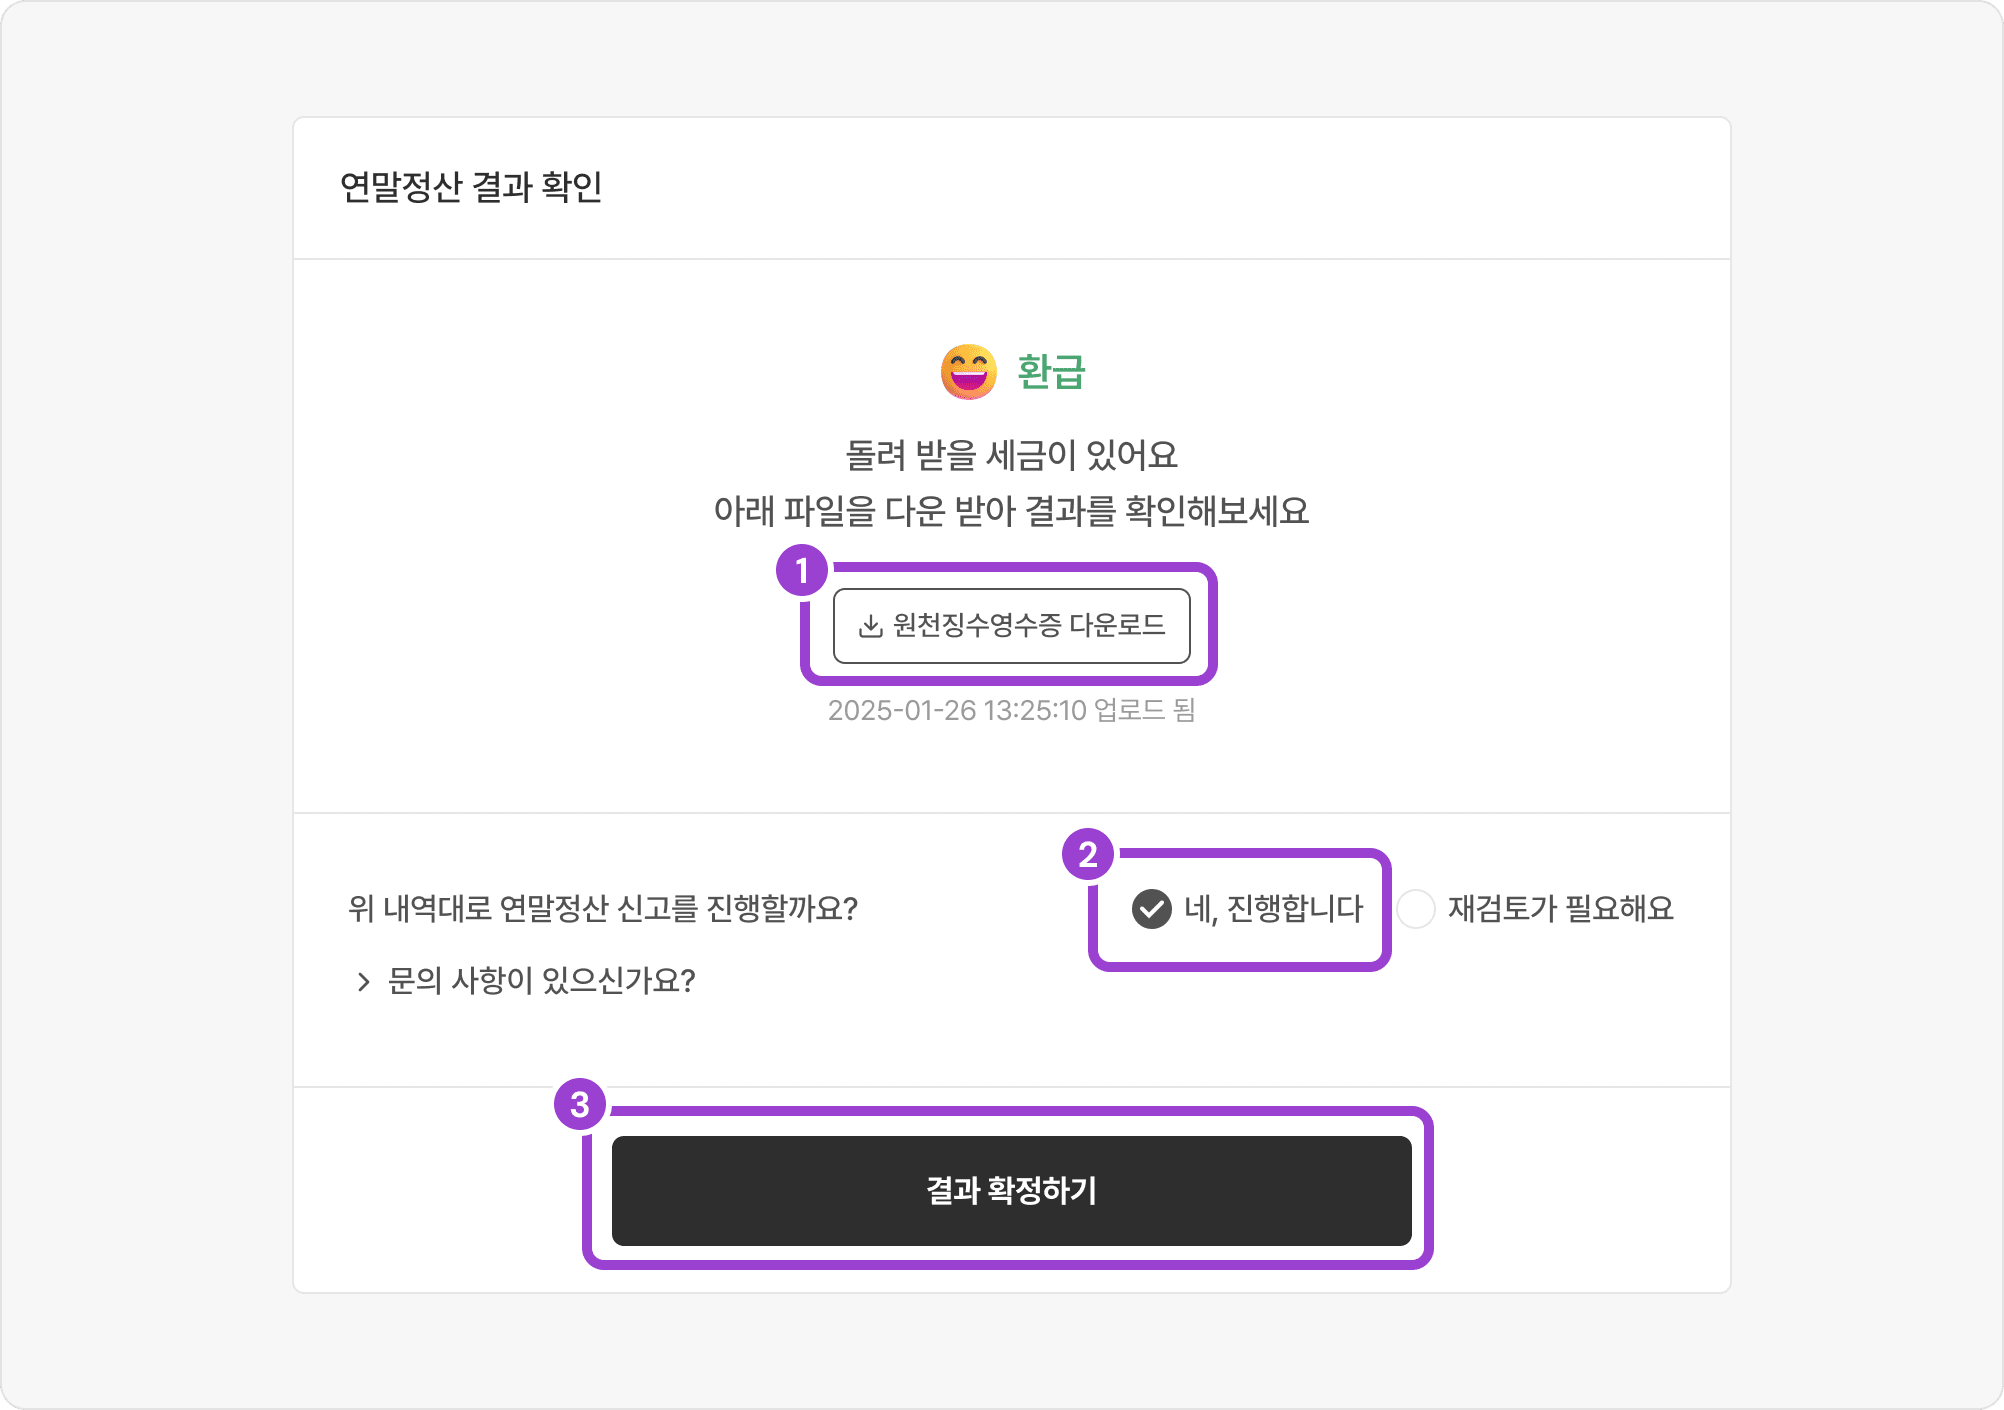Image resolution: width=2004 pixels, height=1410 pixels.
Task: Click the purple number 2 badge
Action: pyautogui.click(x=1088, y=855)
